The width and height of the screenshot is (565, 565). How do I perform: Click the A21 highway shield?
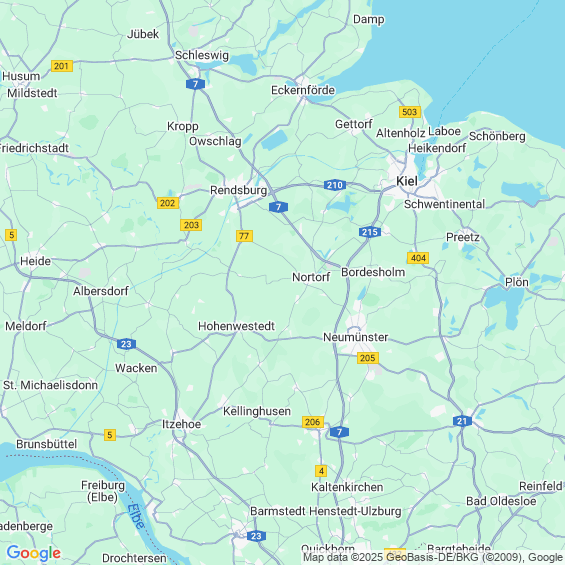tap(462, 421)
